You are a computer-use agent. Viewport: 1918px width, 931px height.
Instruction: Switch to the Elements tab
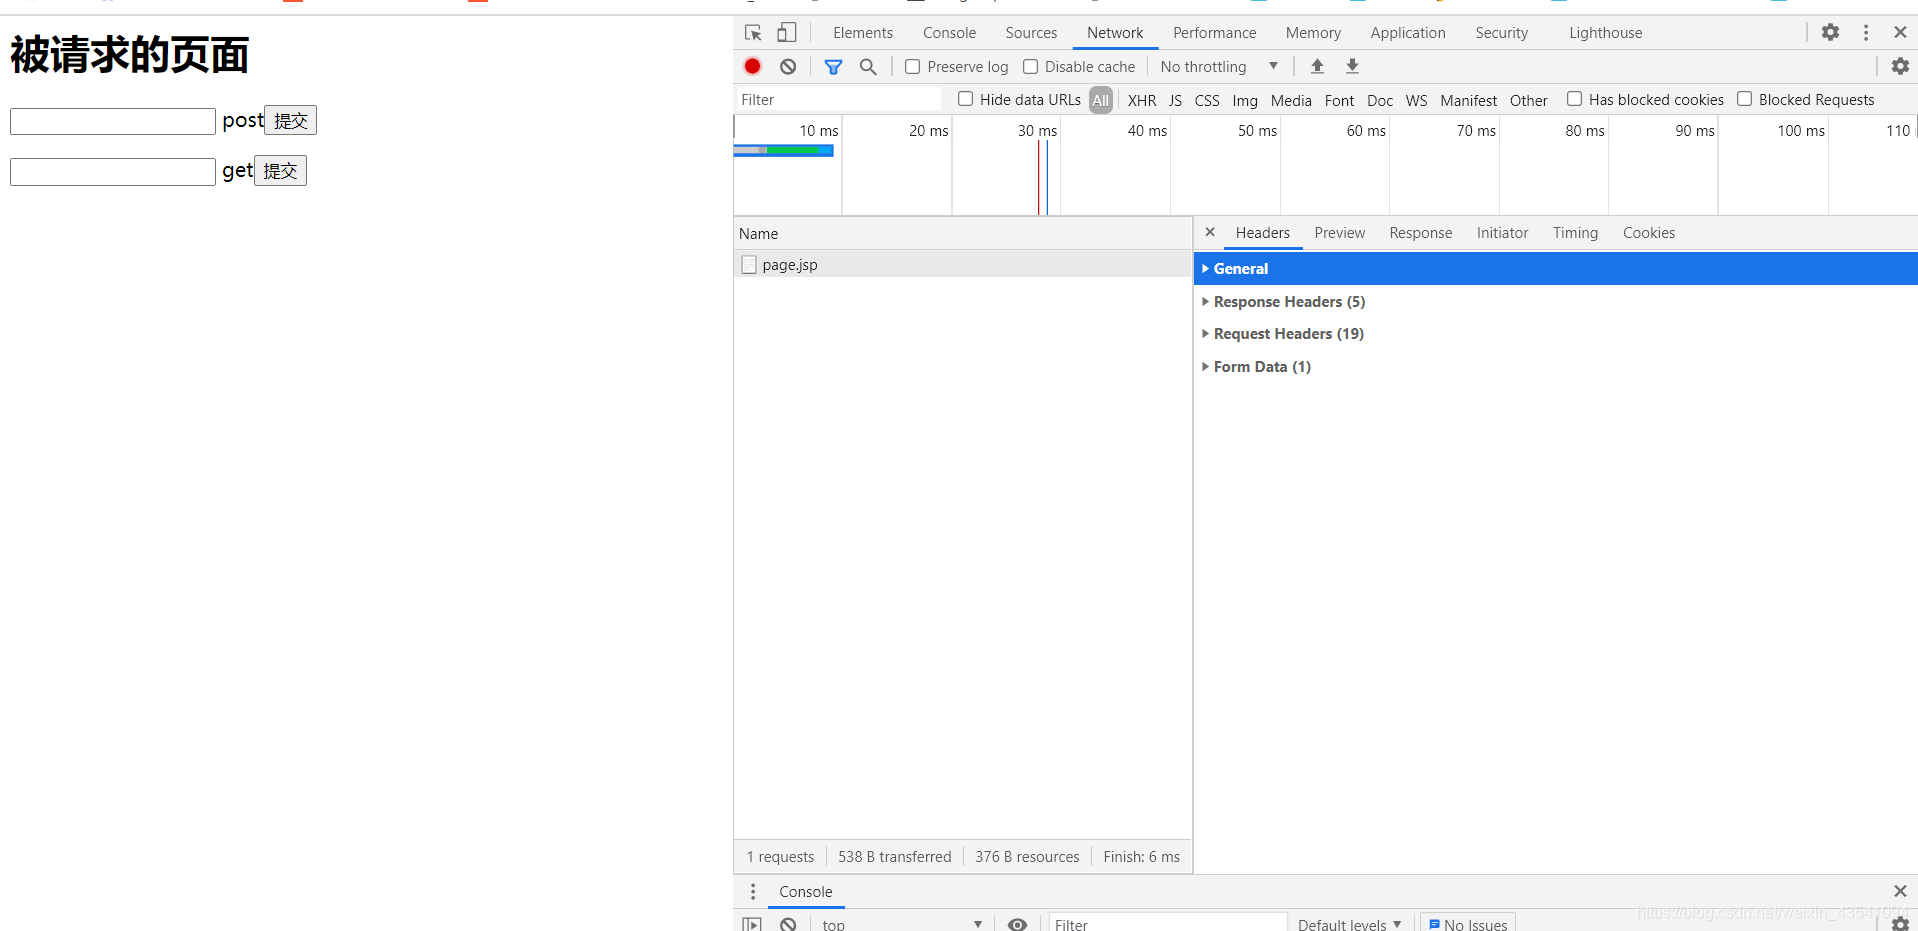(863, 32)
